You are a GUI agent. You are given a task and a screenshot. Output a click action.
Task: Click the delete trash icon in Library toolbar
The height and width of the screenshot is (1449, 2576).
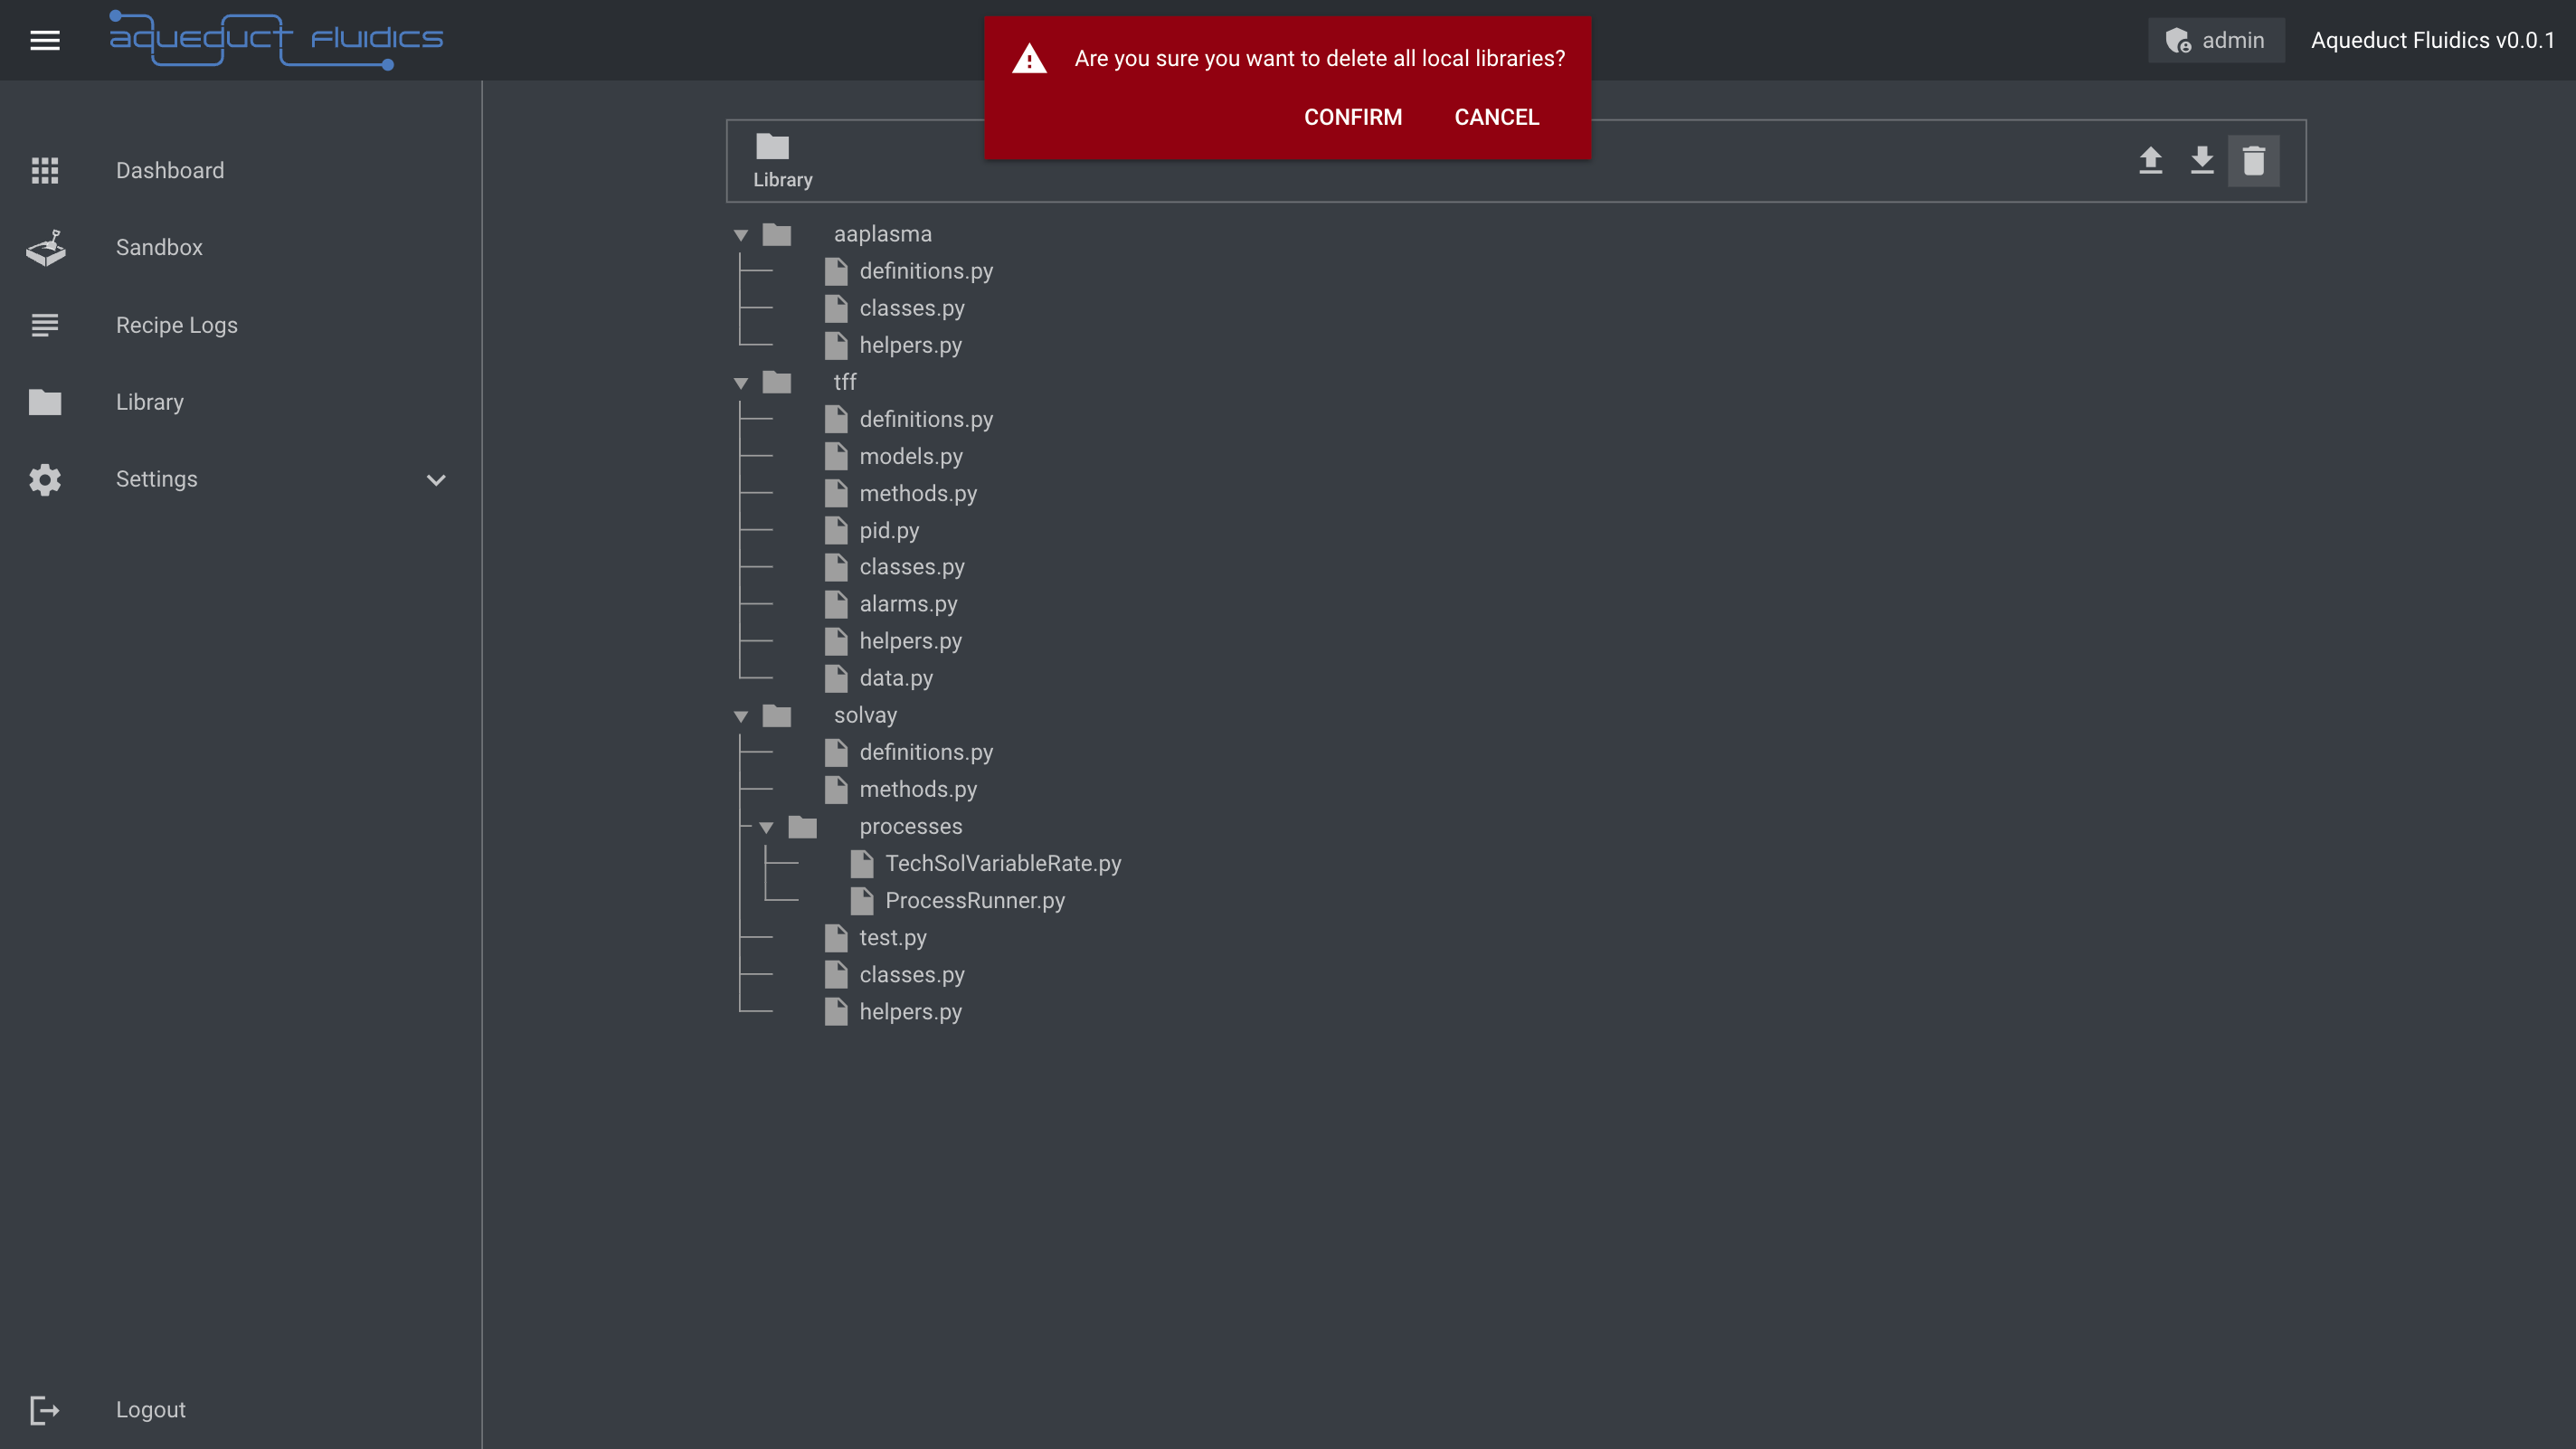(x=2254, y=161)
